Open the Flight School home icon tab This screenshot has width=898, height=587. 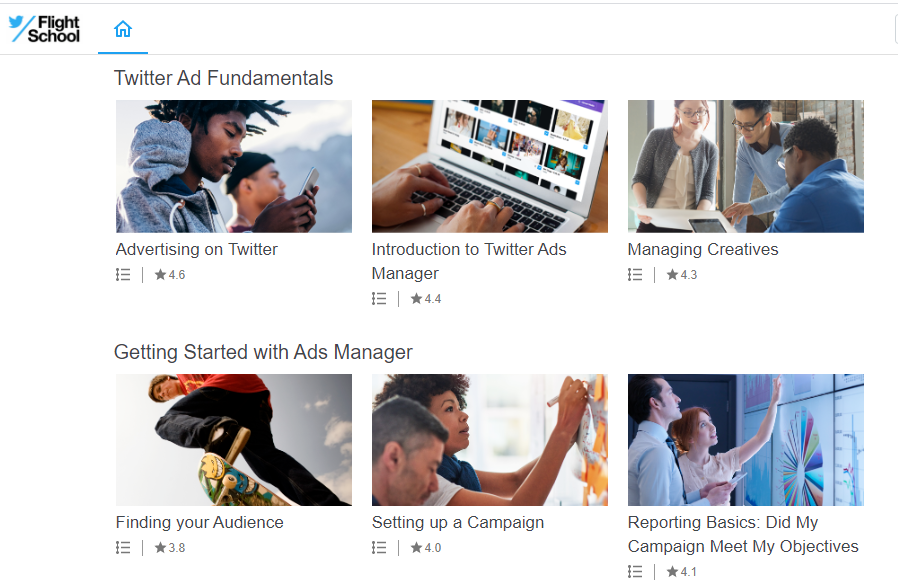(x=123, y=29)
